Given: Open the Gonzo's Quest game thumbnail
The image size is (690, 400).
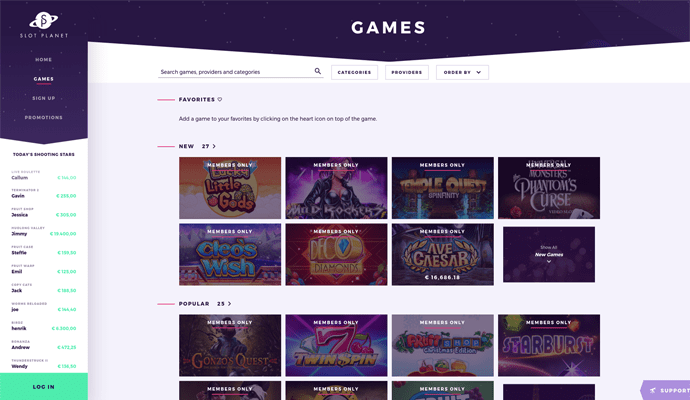Looking at the screenshot, I should [230, 345].
